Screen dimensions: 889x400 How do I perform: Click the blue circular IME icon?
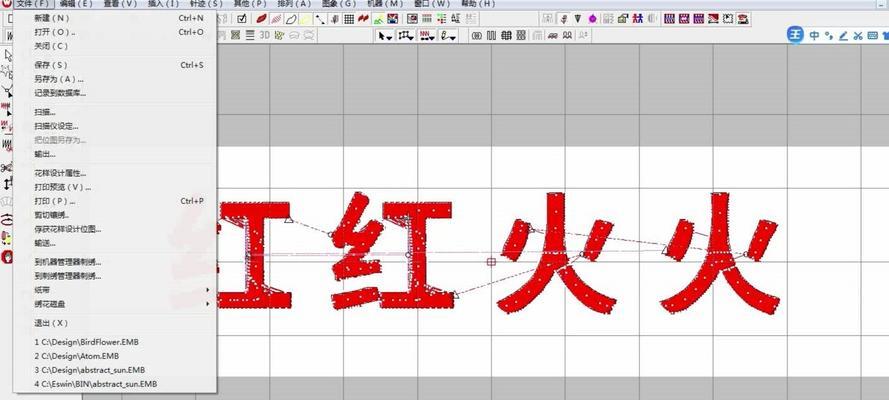(x=795, y=35)
